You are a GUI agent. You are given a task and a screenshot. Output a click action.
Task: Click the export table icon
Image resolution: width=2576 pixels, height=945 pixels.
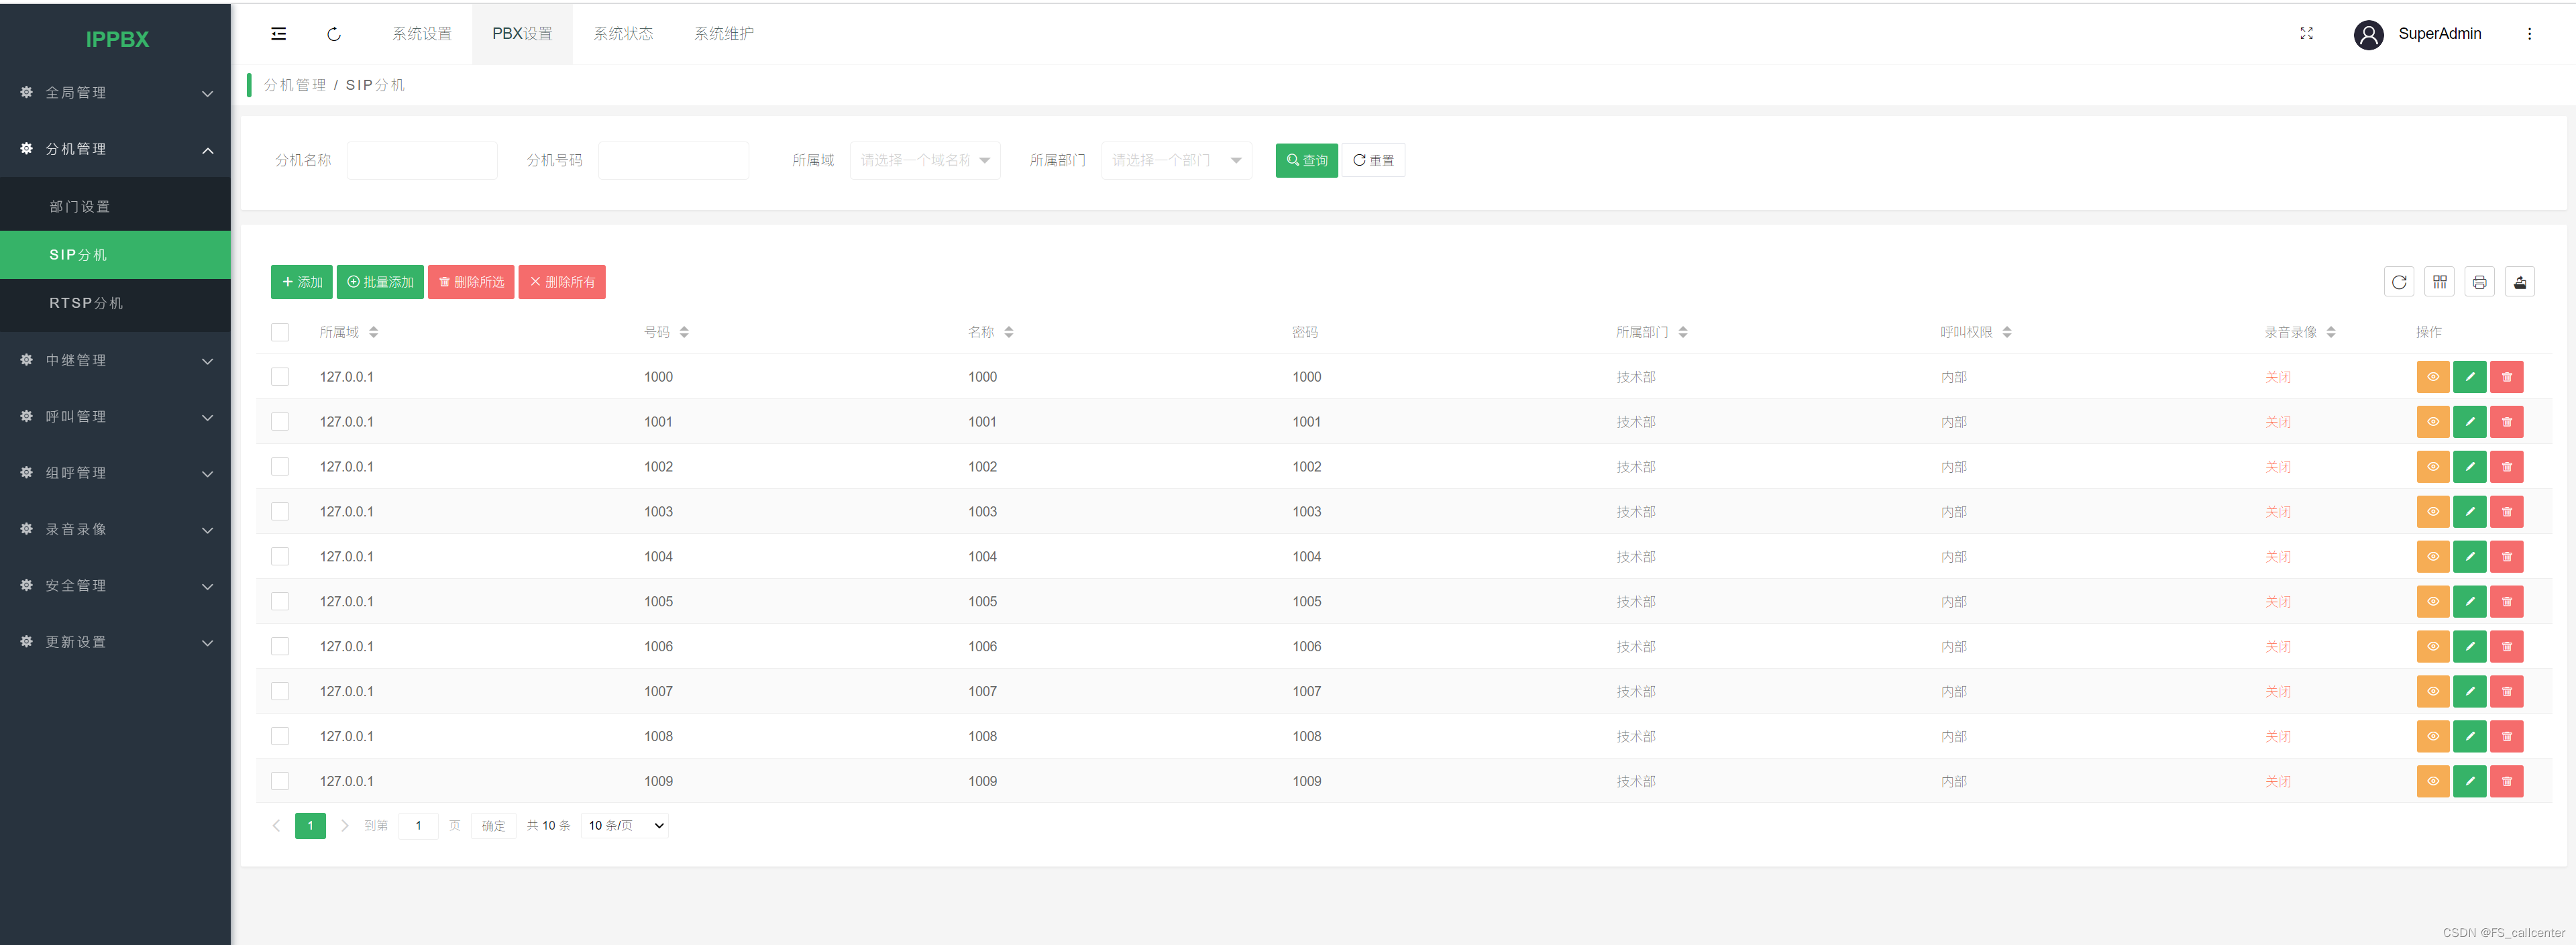click(x=2519, y=282)
